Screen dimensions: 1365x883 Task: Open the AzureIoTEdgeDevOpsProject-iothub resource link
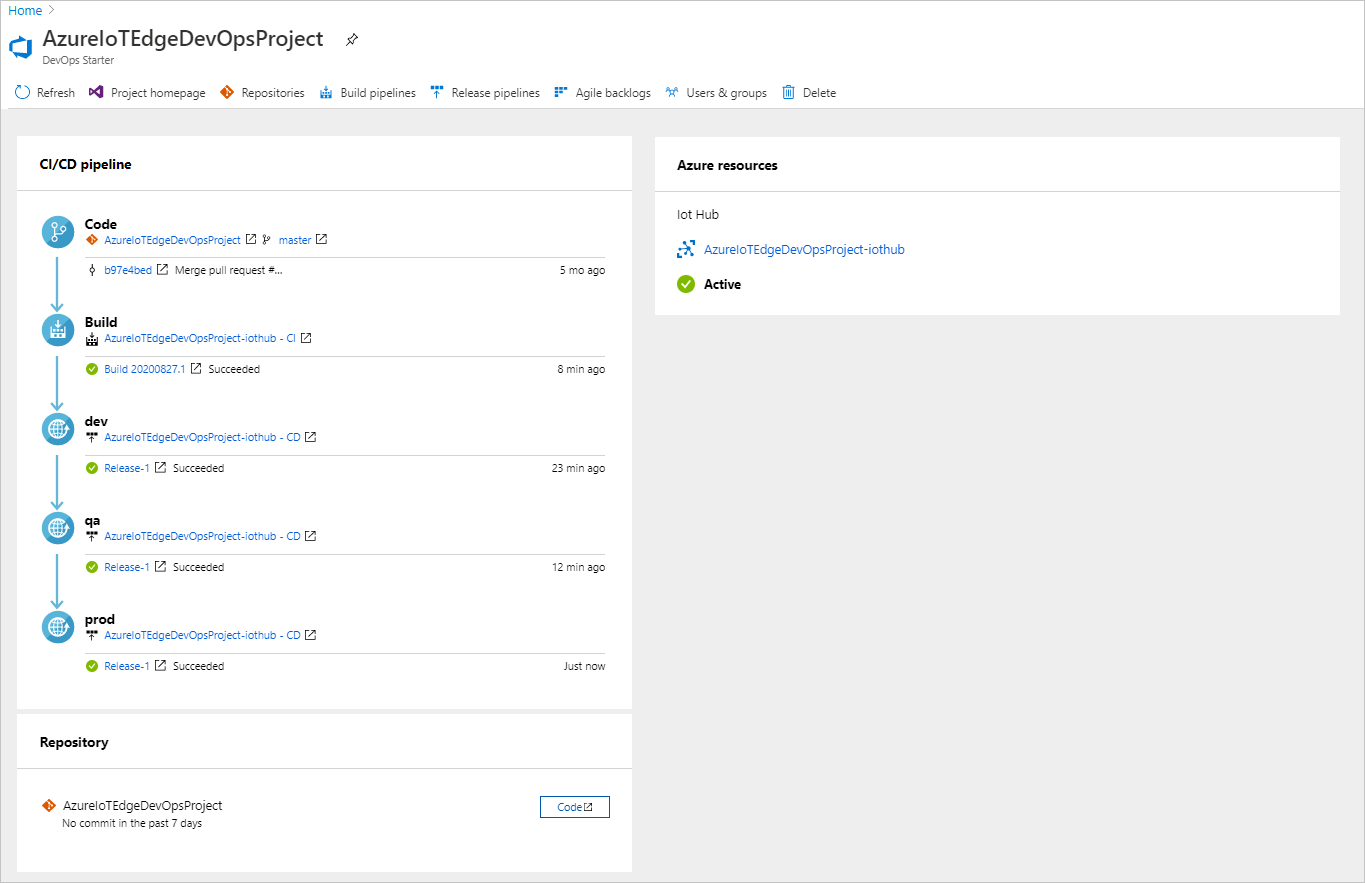pyautogui.click(x=804, y=250)
